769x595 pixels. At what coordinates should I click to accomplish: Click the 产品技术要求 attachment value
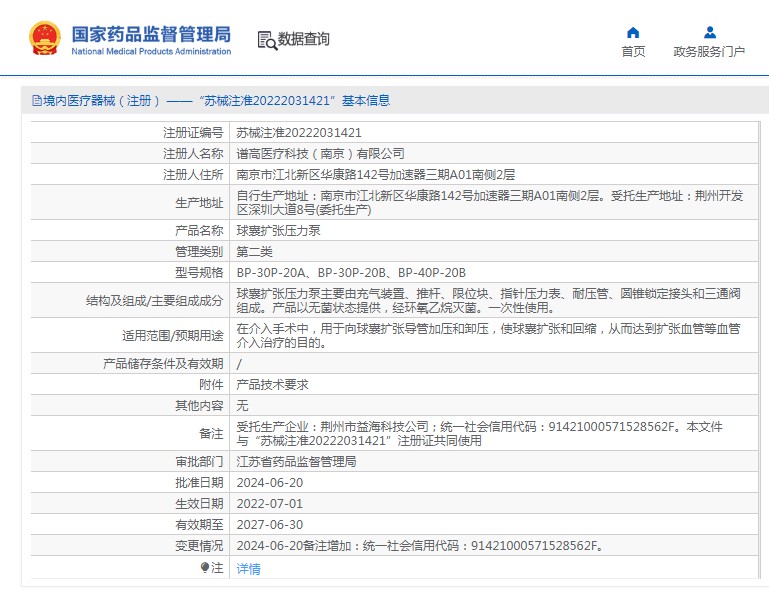pyautogui.click(x=273, y=385)
